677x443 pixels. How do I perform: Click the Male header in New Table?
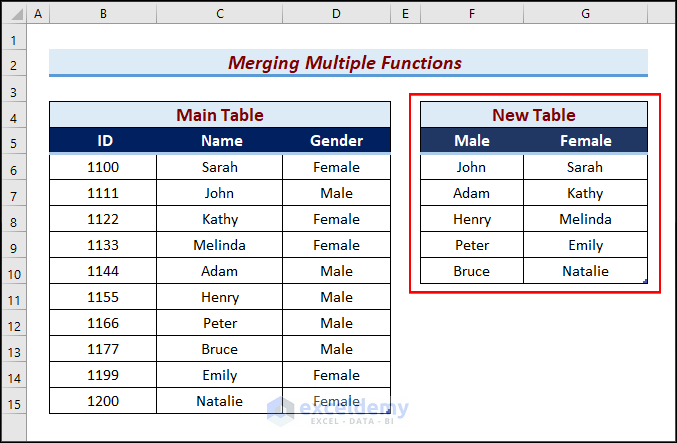tap(472, 141)
